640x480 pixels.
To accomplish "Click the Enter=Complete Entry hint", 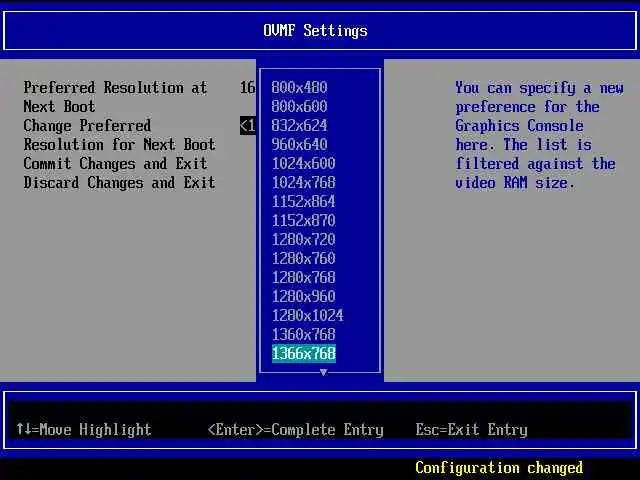I will [296, 430].
